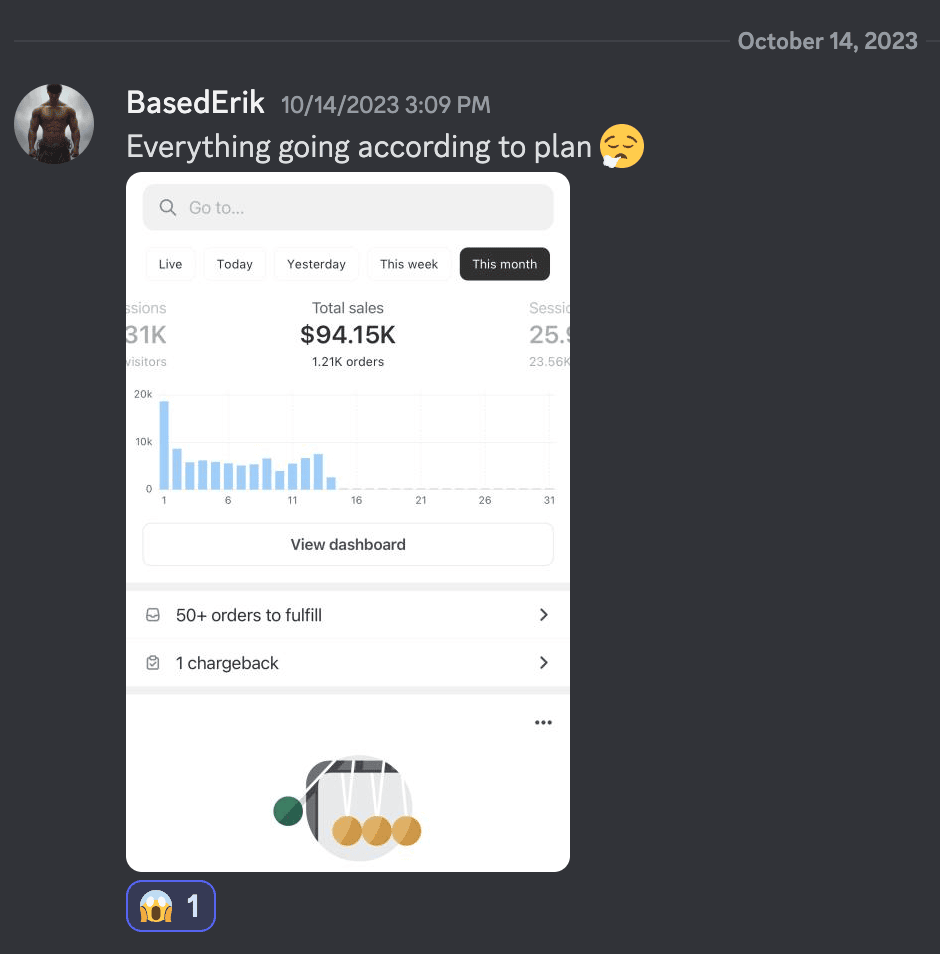940x954 pixels.
Task: Click the search magnifier icon
Action: click(168, 207)
